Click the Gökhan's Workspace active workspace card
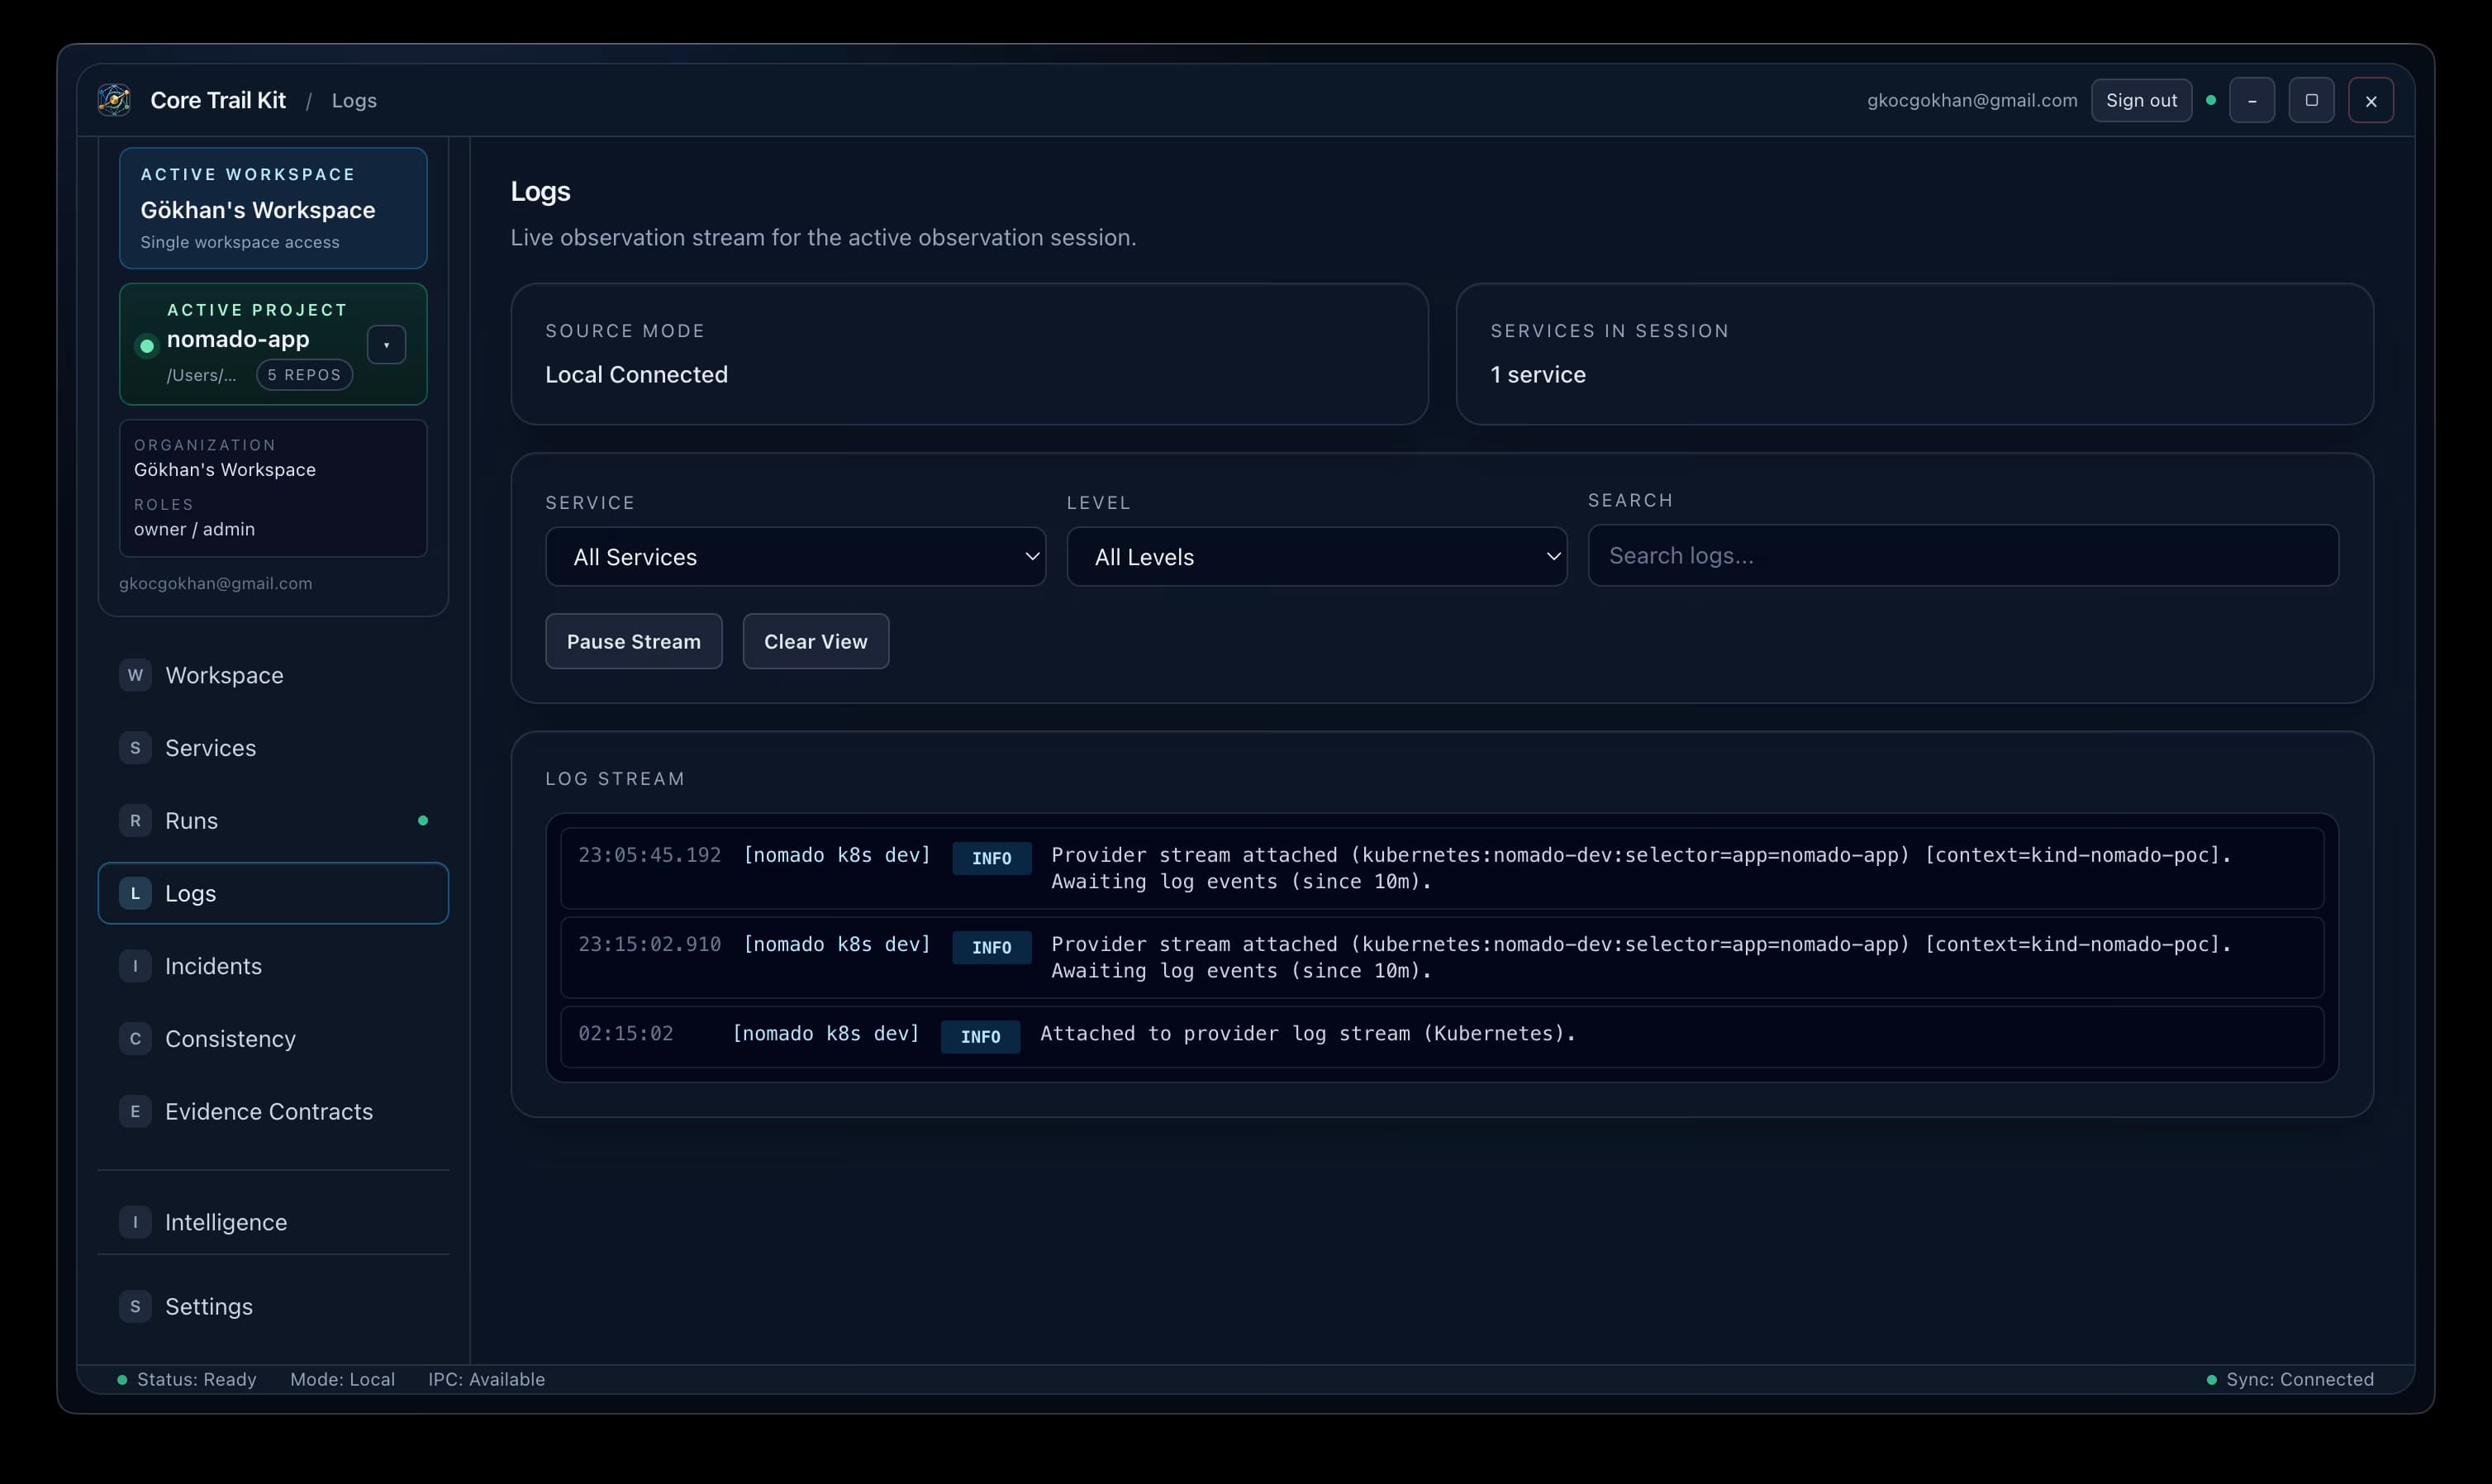The width and height of the screenshot is (2492, 1484). click(273, 208)
